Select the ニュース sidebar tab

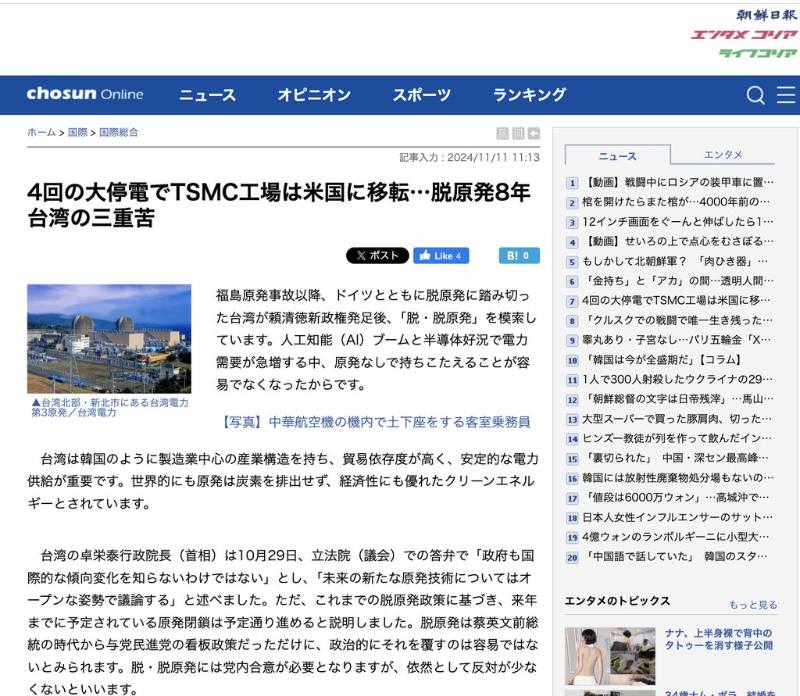[x=617, y=156]
